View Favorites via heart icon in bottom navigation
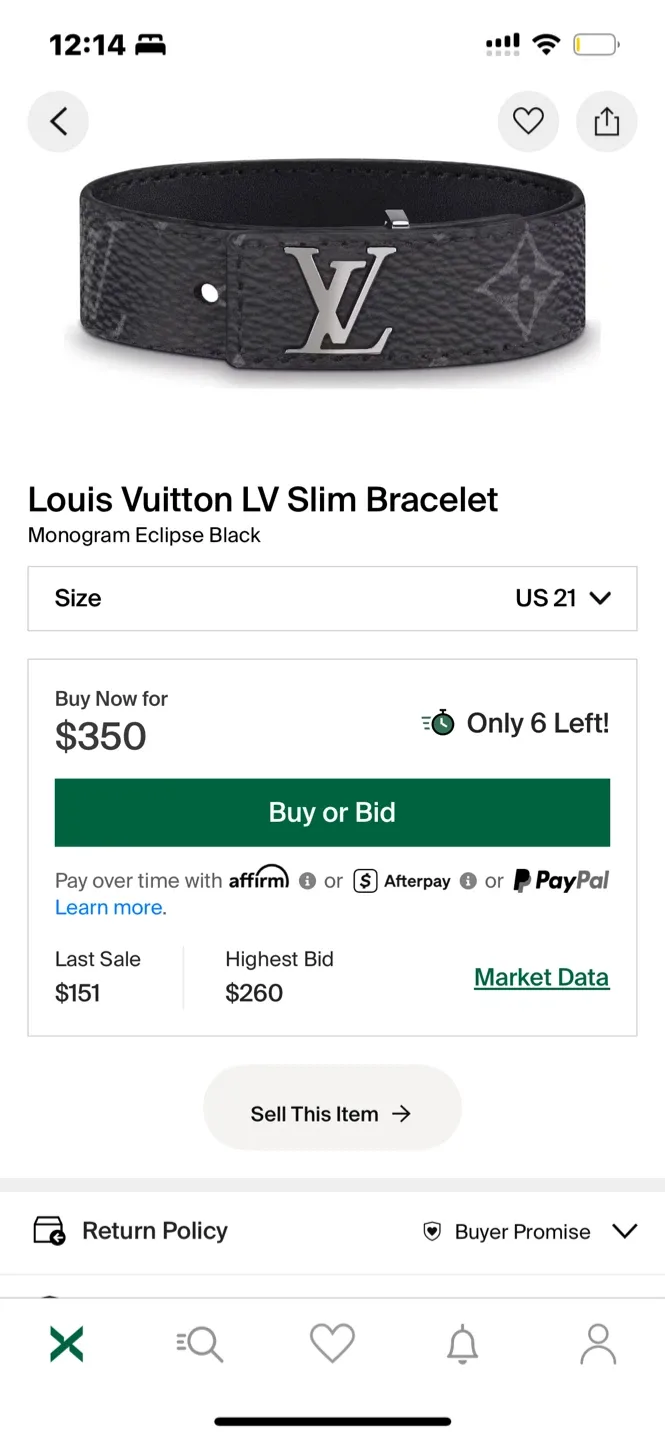Screen dimensions: 665x1440 [x=332, y=1343]
